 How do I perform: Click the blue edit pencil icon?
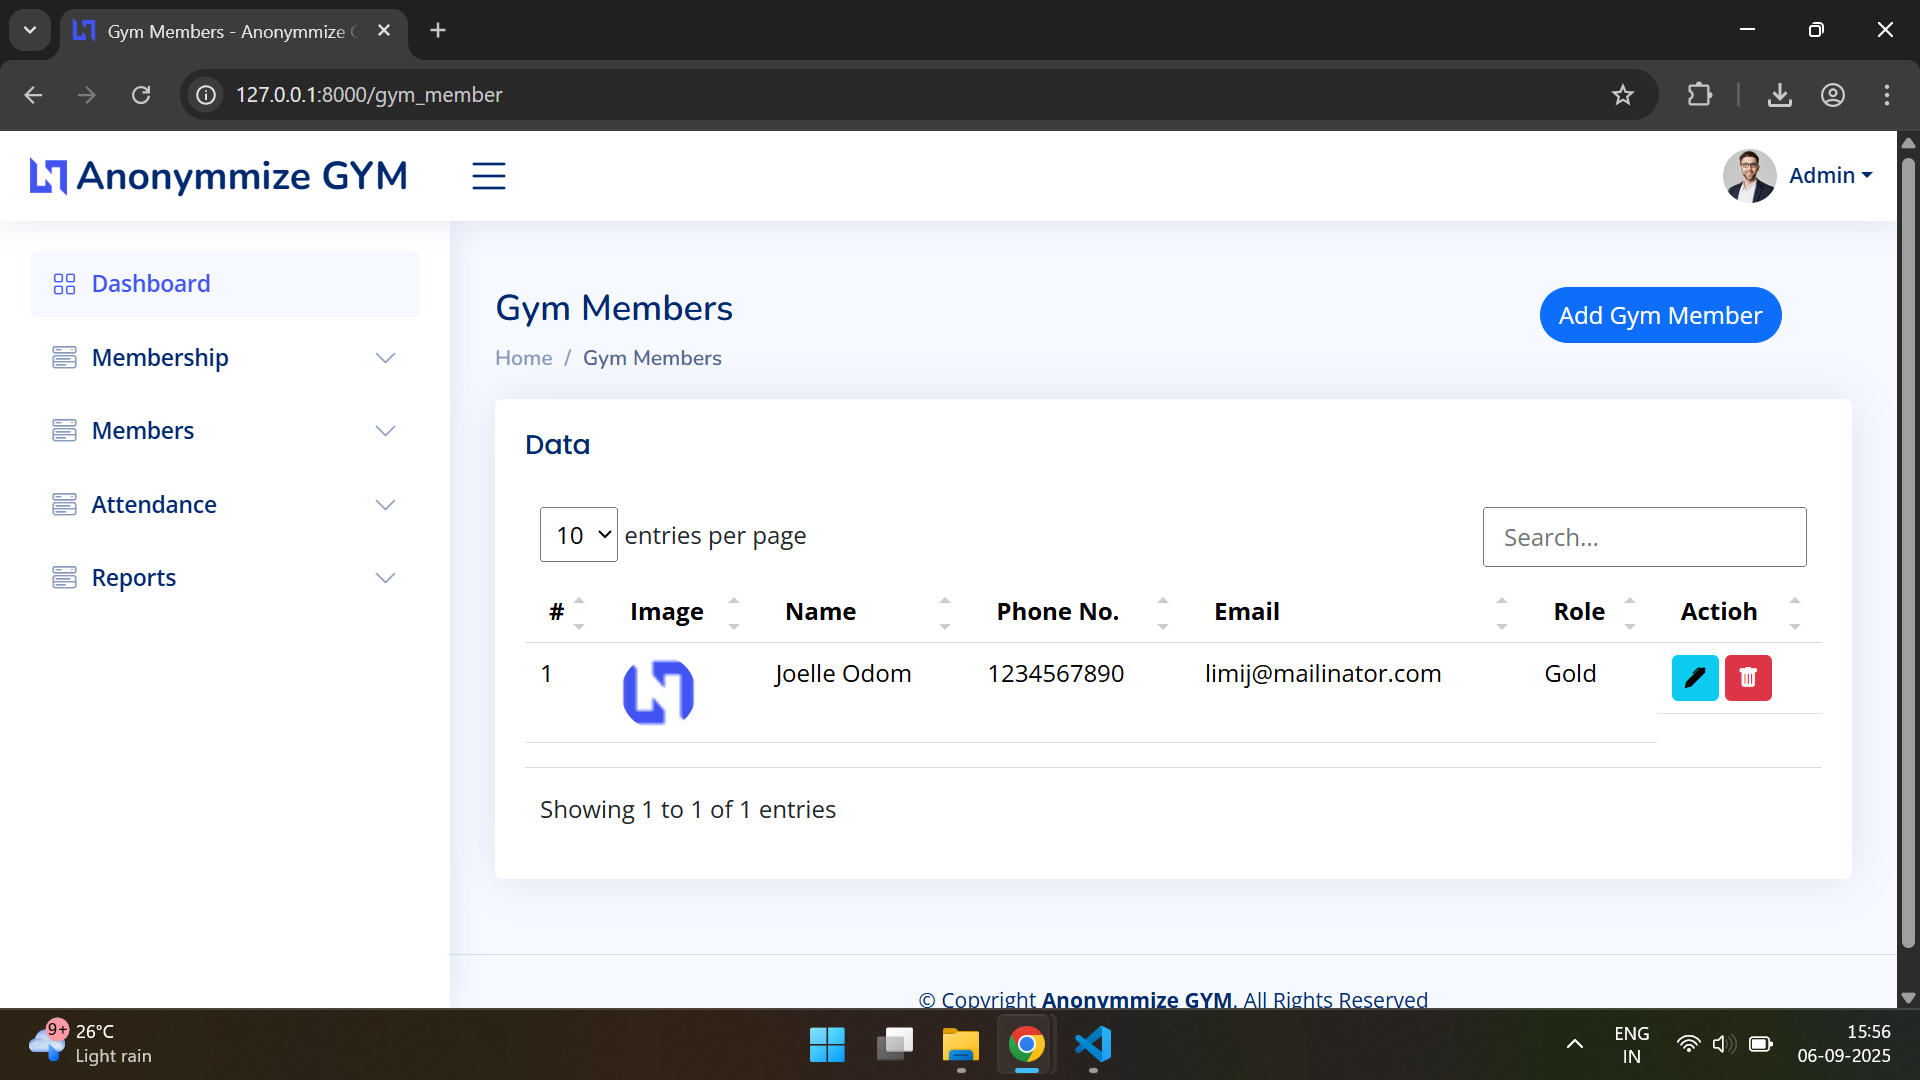pos(1695,678)
